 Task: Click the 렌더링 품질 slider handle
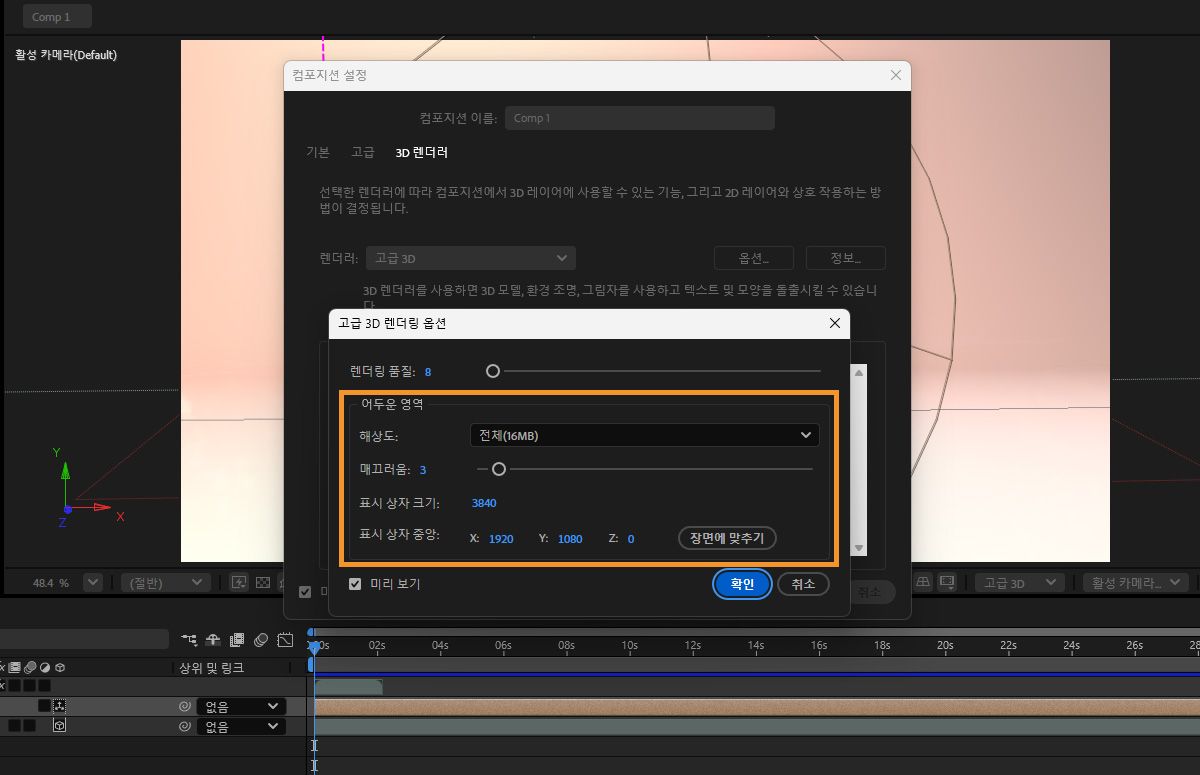(492, 371)
